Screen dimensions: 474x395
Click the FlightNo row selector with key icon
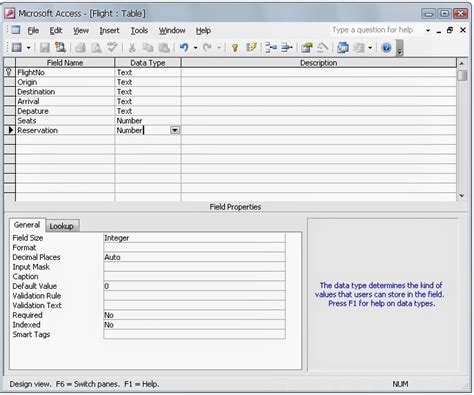(9, 72)
